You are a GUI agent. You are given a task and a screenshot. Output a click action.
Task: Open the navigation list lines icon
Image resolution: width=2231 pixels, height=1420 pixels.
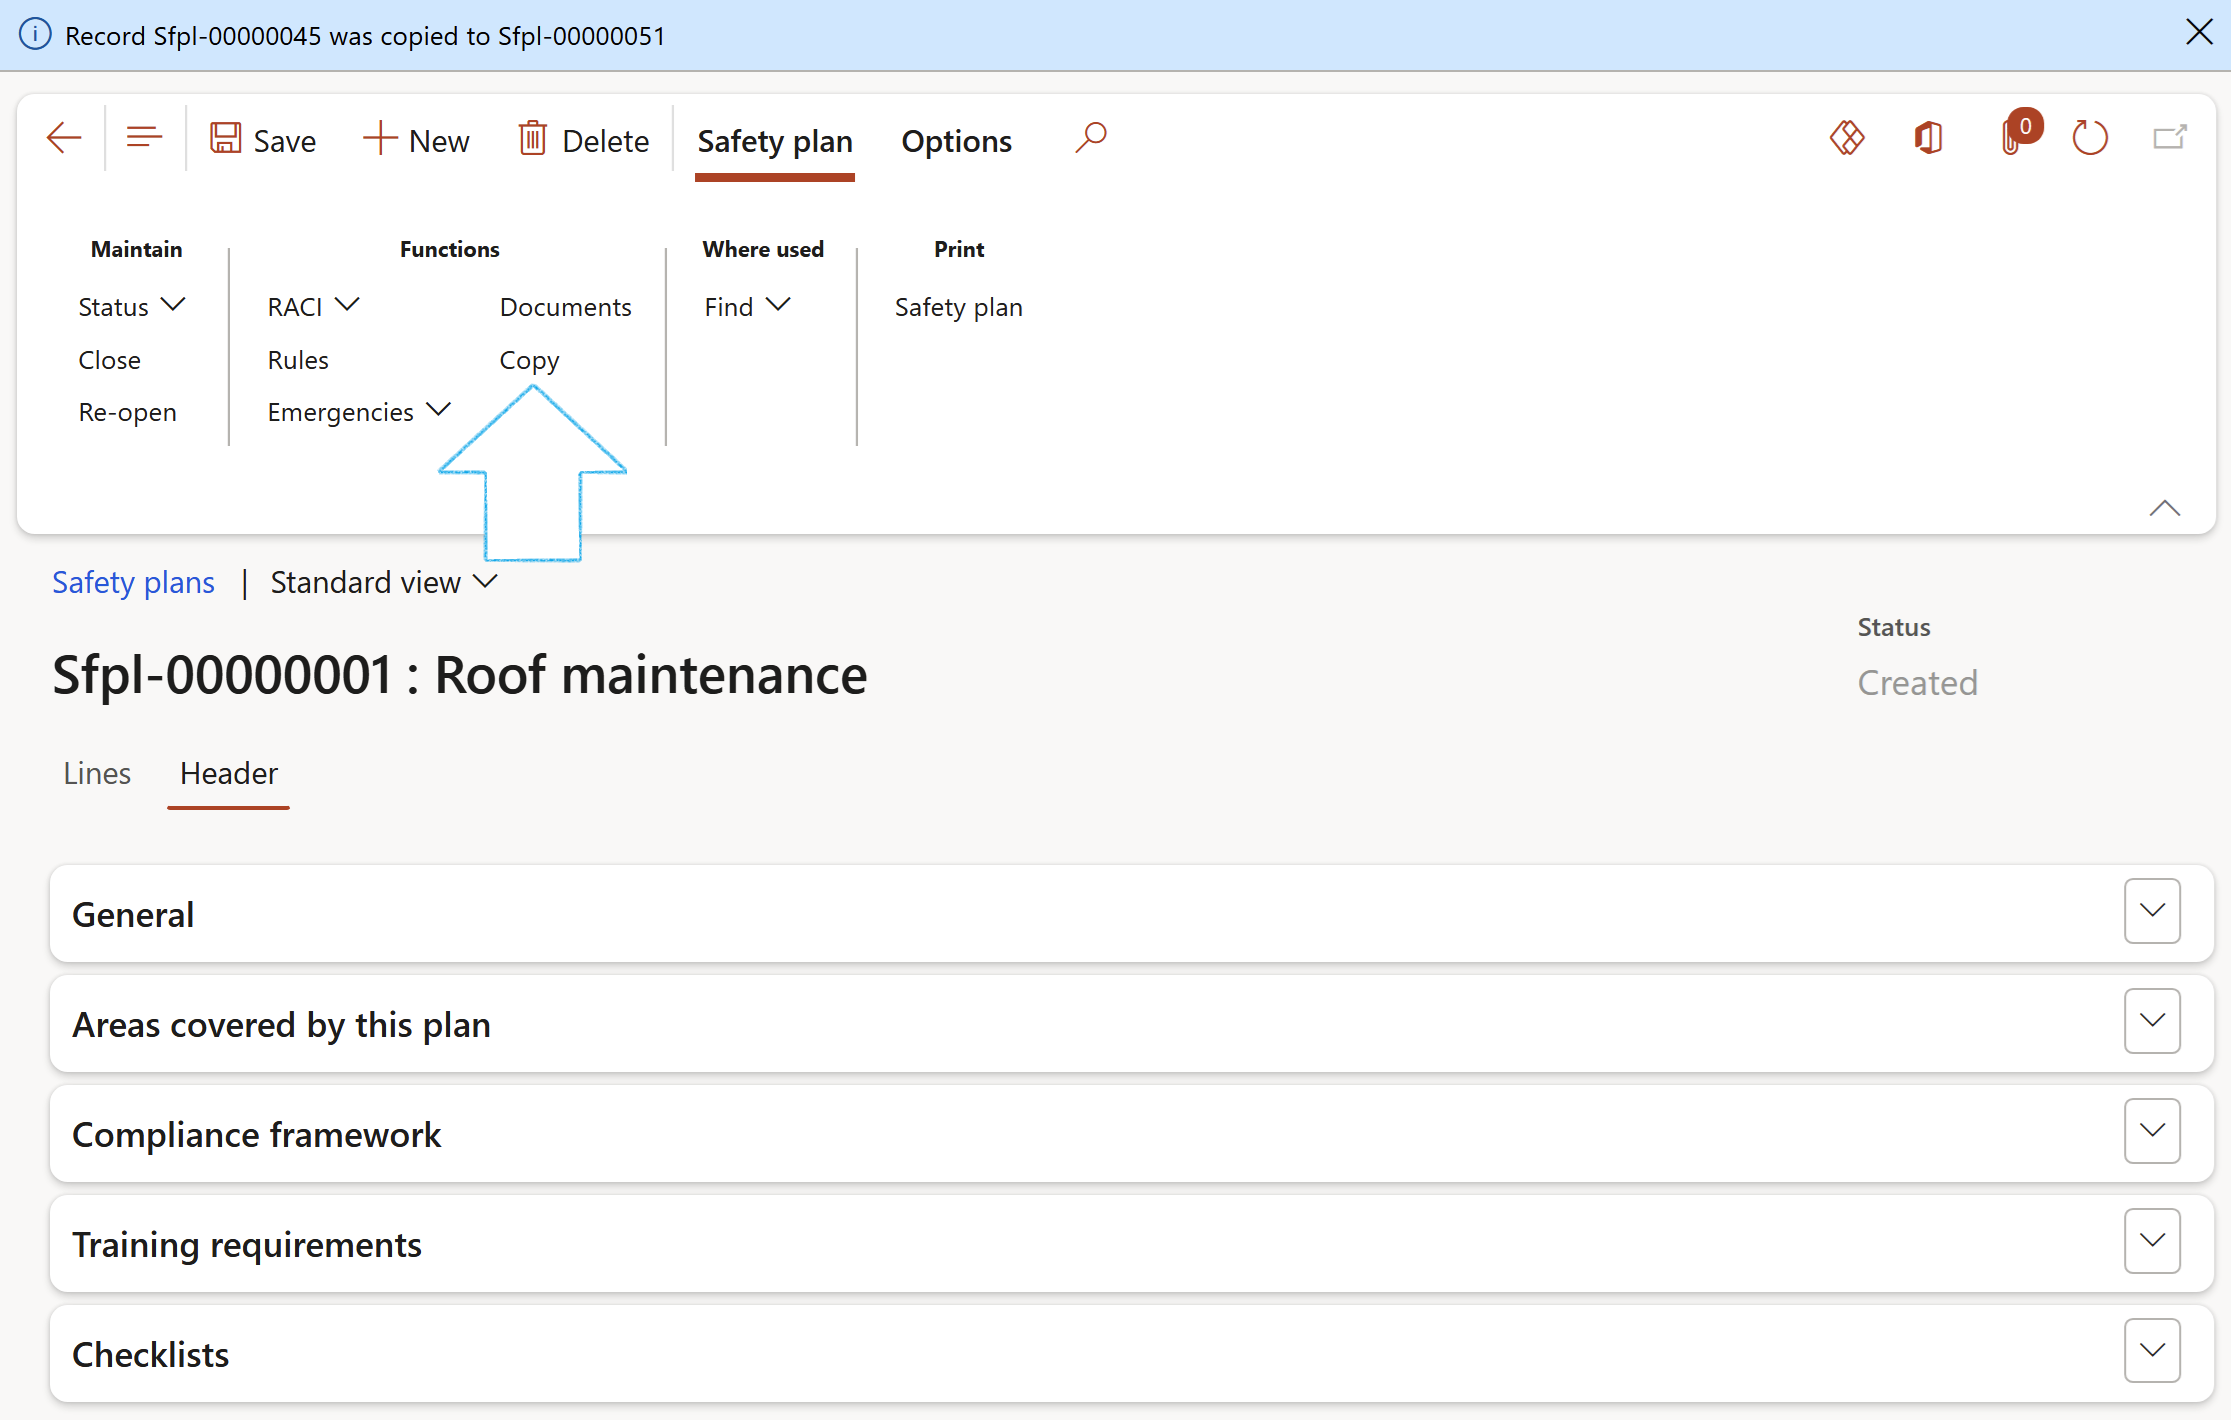pyautogui.click(x=144, y=138)
